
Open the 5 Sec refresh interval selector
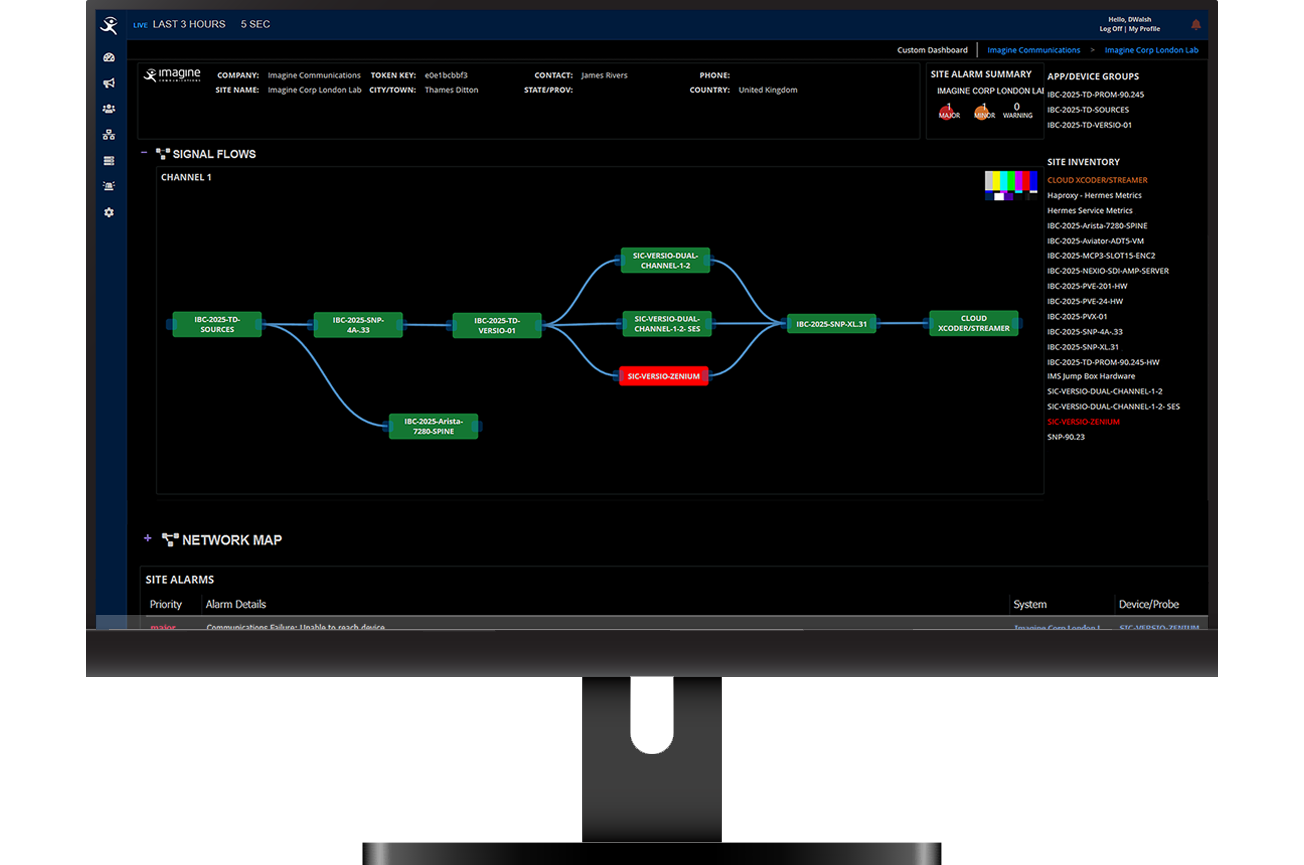[255, 24]
